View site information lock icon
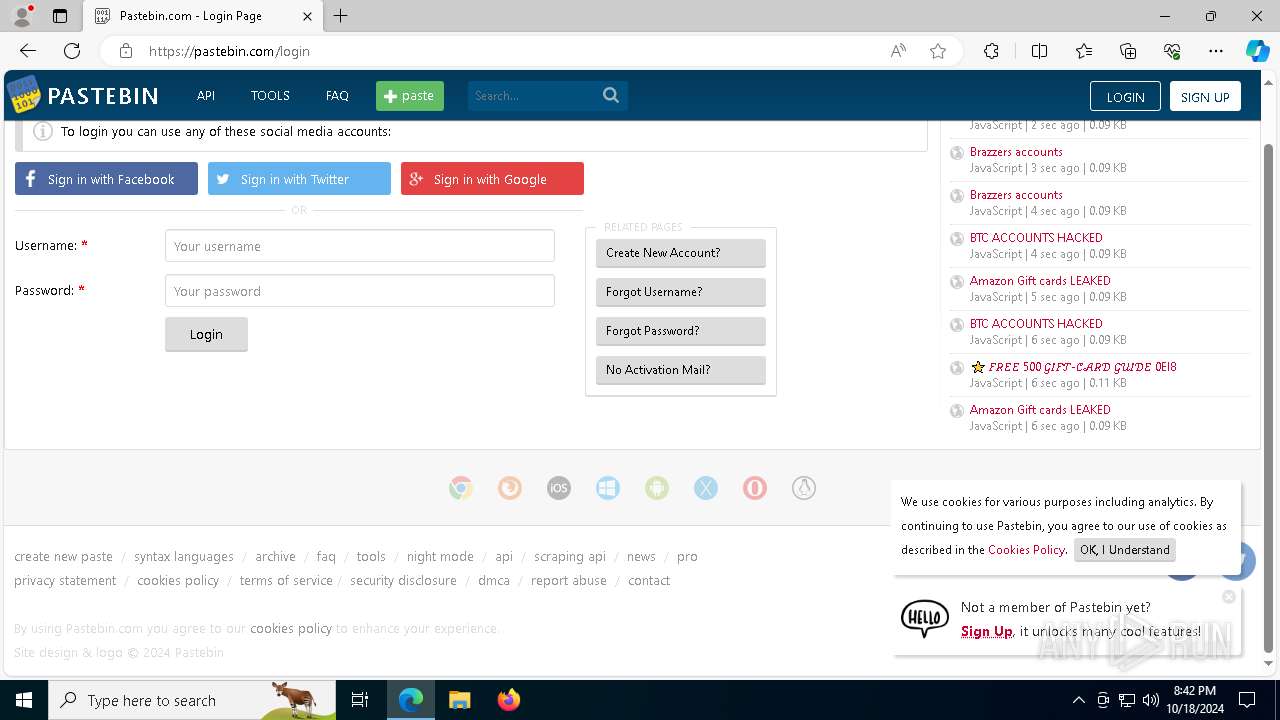The width and height of the screenshot is (1280, 720). (x=125, y=51)
